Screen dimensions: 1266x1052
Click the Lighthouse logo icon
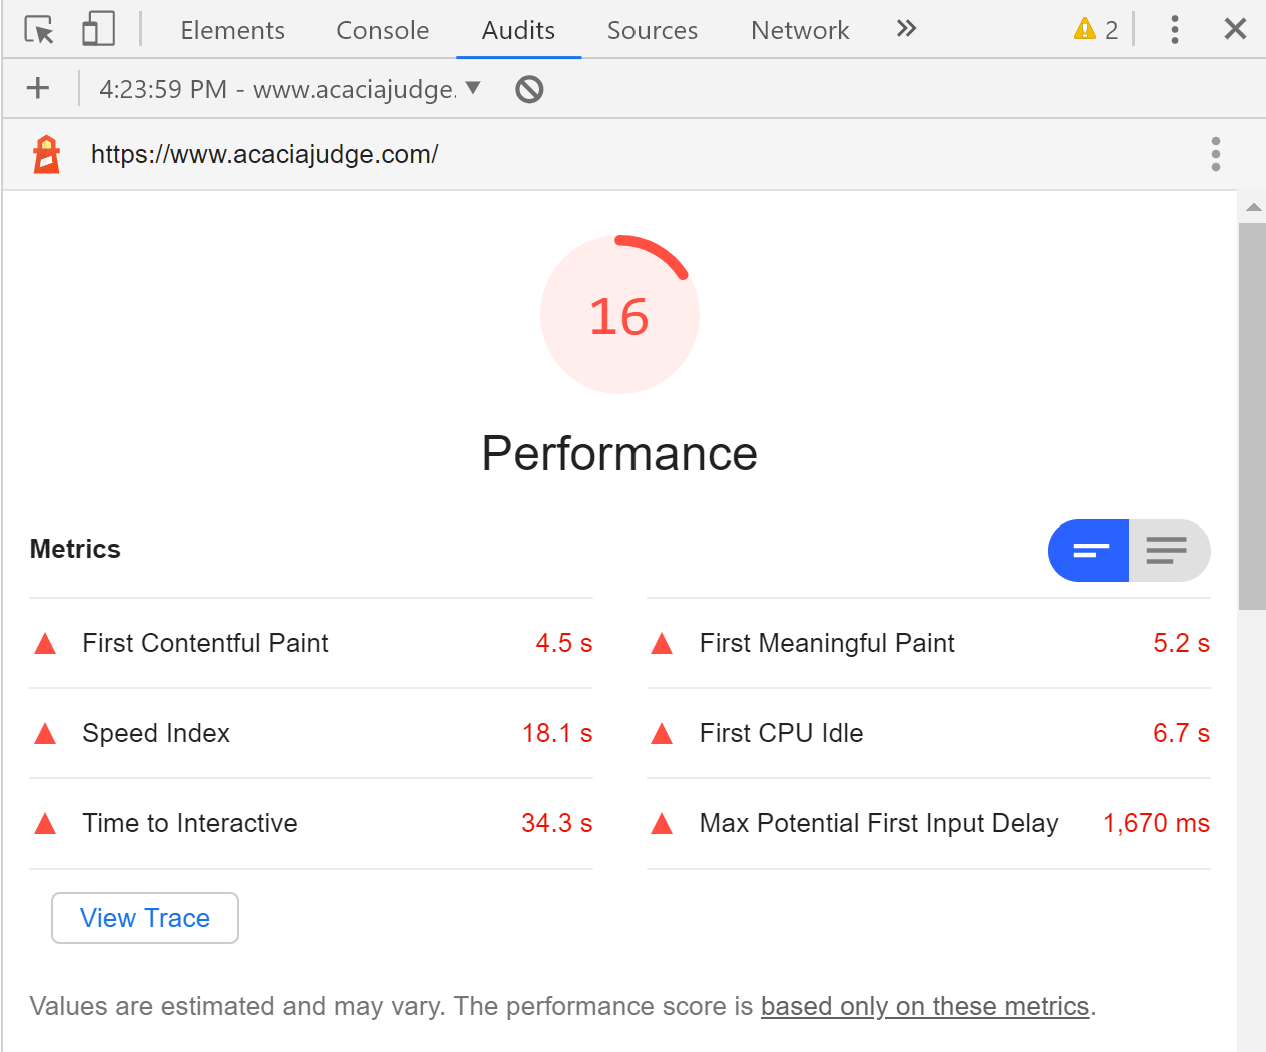pos(47,155)
